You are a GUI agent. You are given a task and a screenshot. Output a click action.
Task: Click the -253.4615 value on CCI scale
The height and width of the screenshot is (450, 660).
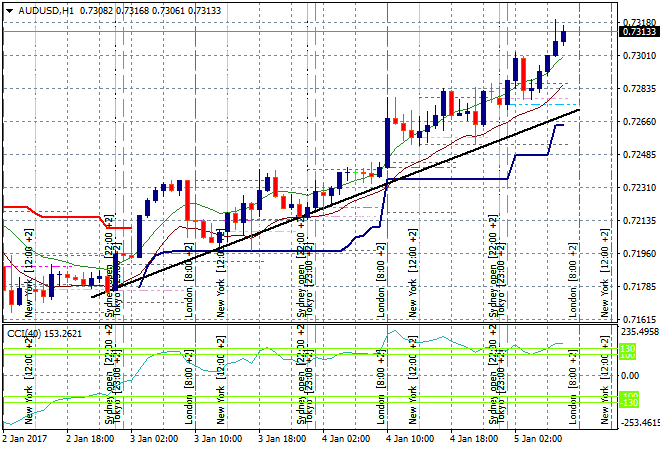tap(639, 423)
